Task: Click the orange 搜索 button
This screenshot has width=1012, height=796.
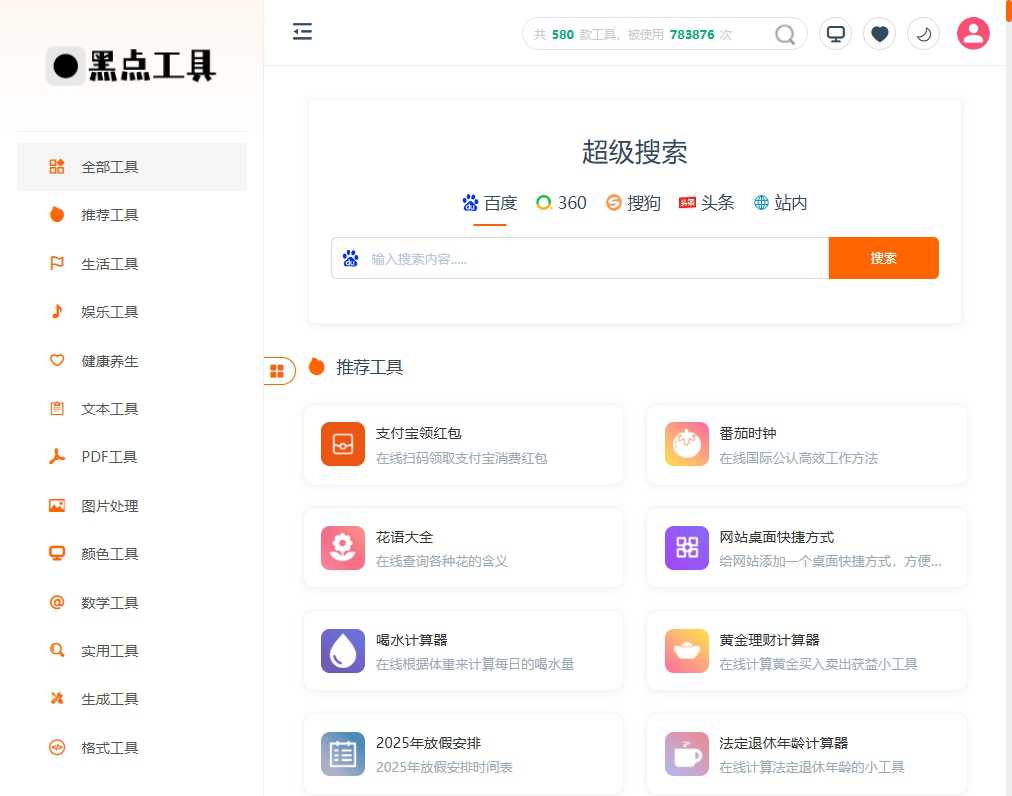Action: point(883,257)
